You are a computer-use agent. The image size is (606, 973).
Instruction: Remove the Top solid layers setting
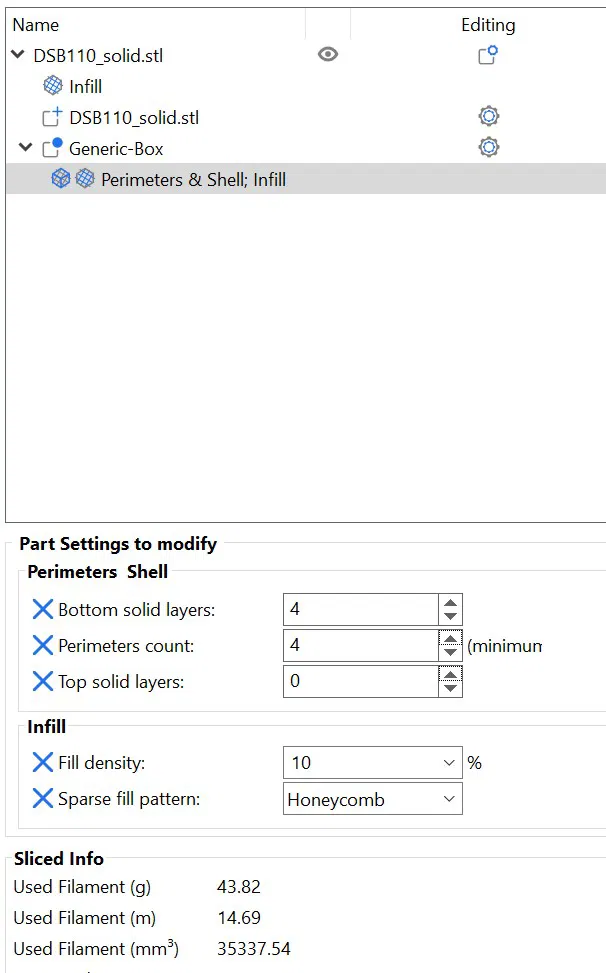coord(42,681)
